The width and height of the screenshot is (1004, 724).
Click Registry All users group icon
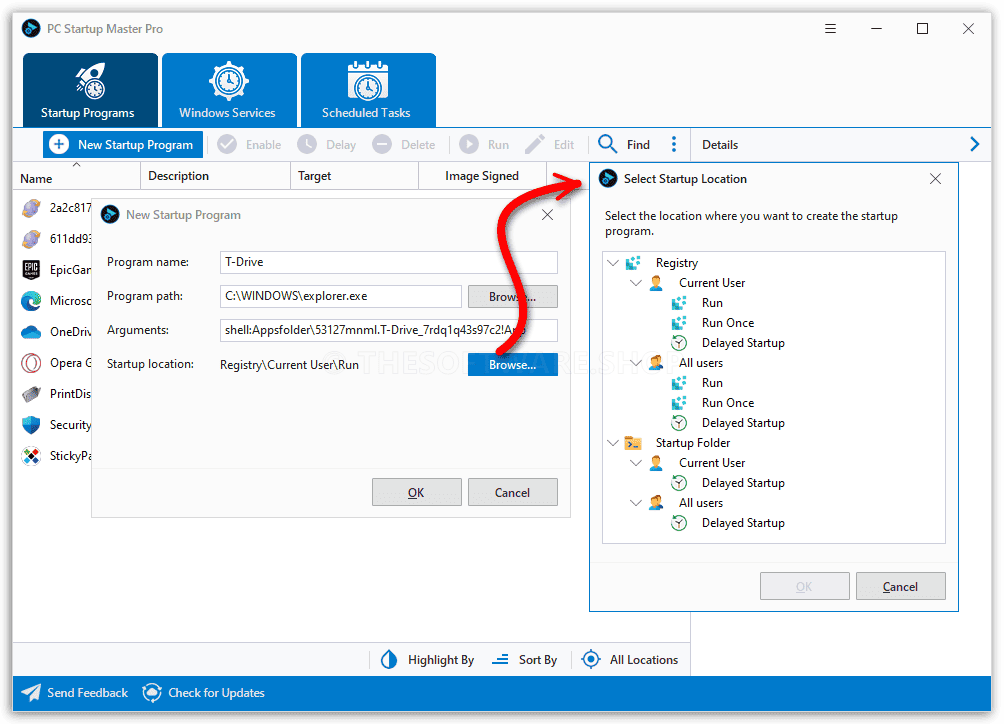(656, 363)
